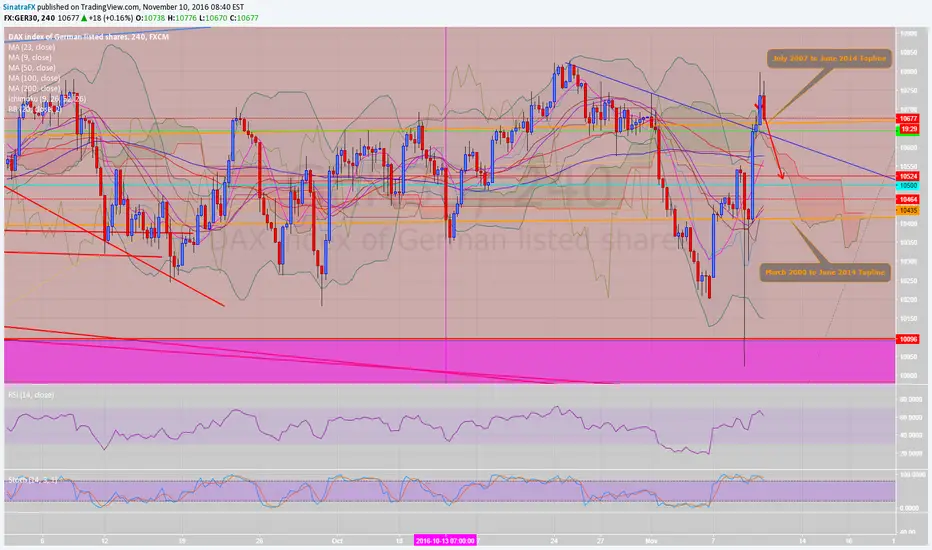Click the 2016-10-13 07:00:00 date marker
The width and height of the screenshot is (932, 550).
pos(445,541)
